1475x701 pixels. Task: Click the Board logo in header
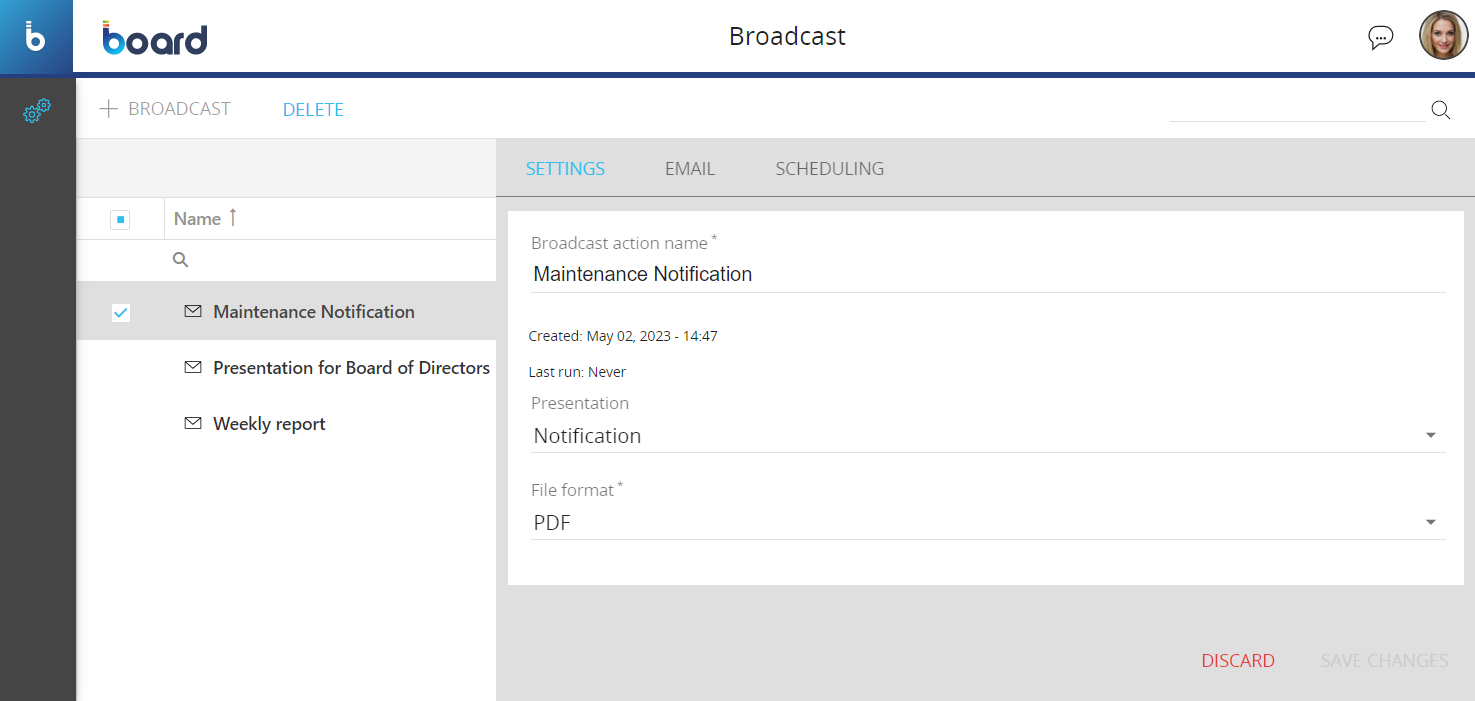[155, 38]
